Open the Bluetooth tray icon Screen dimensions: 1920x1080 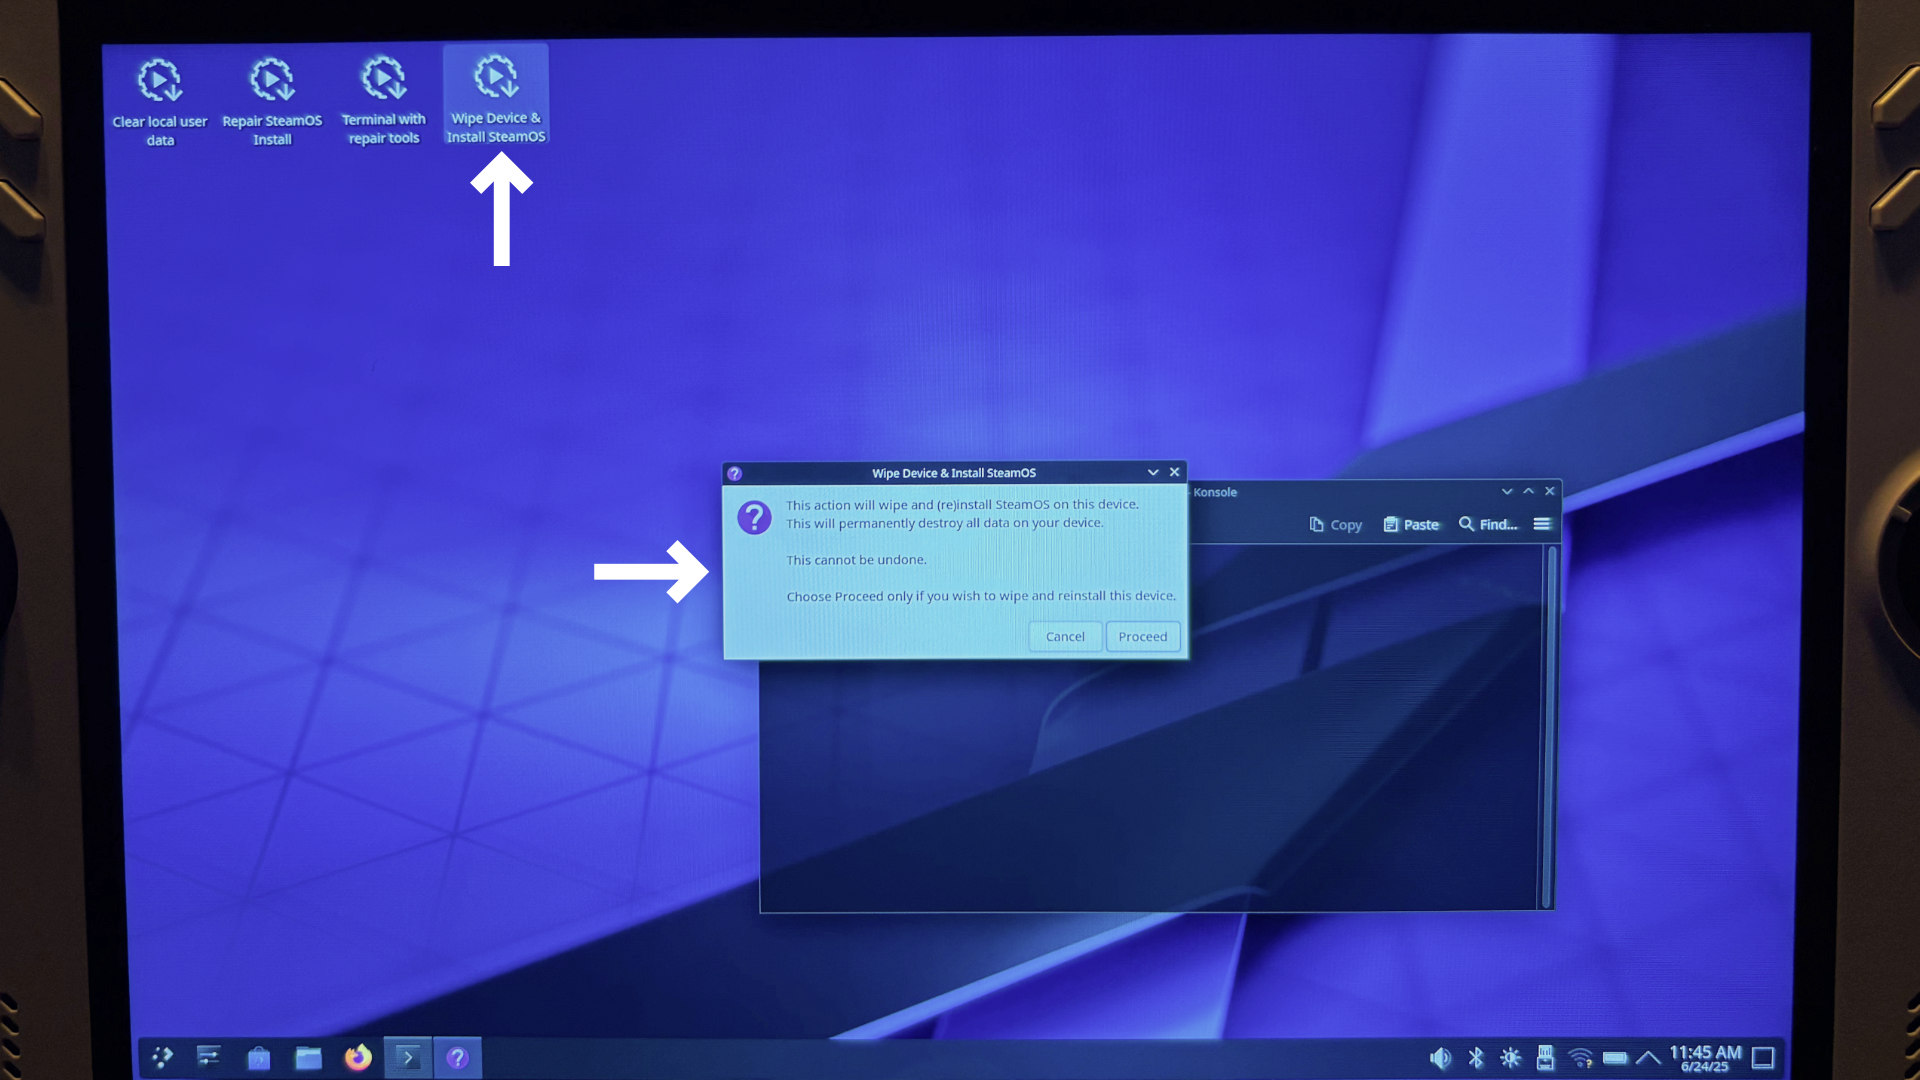pos(1476,1058)
